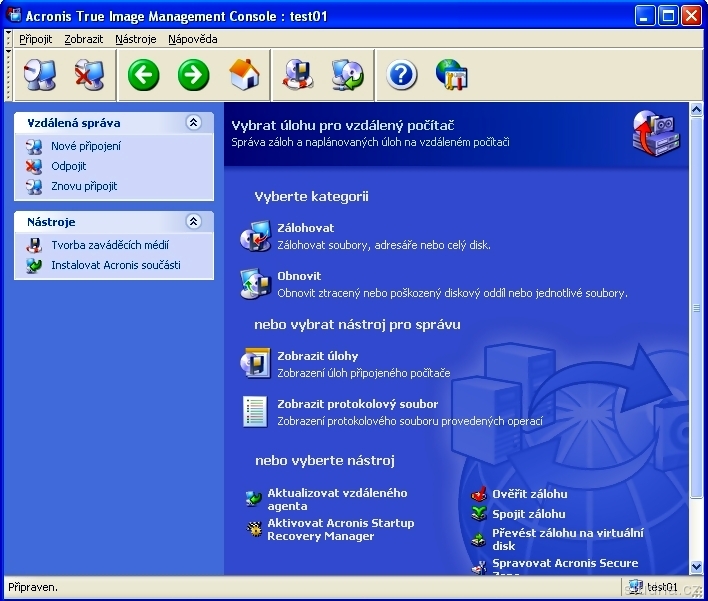Go back with the green left arrow
Screen dimensions: 708x601
pos(144,75)
